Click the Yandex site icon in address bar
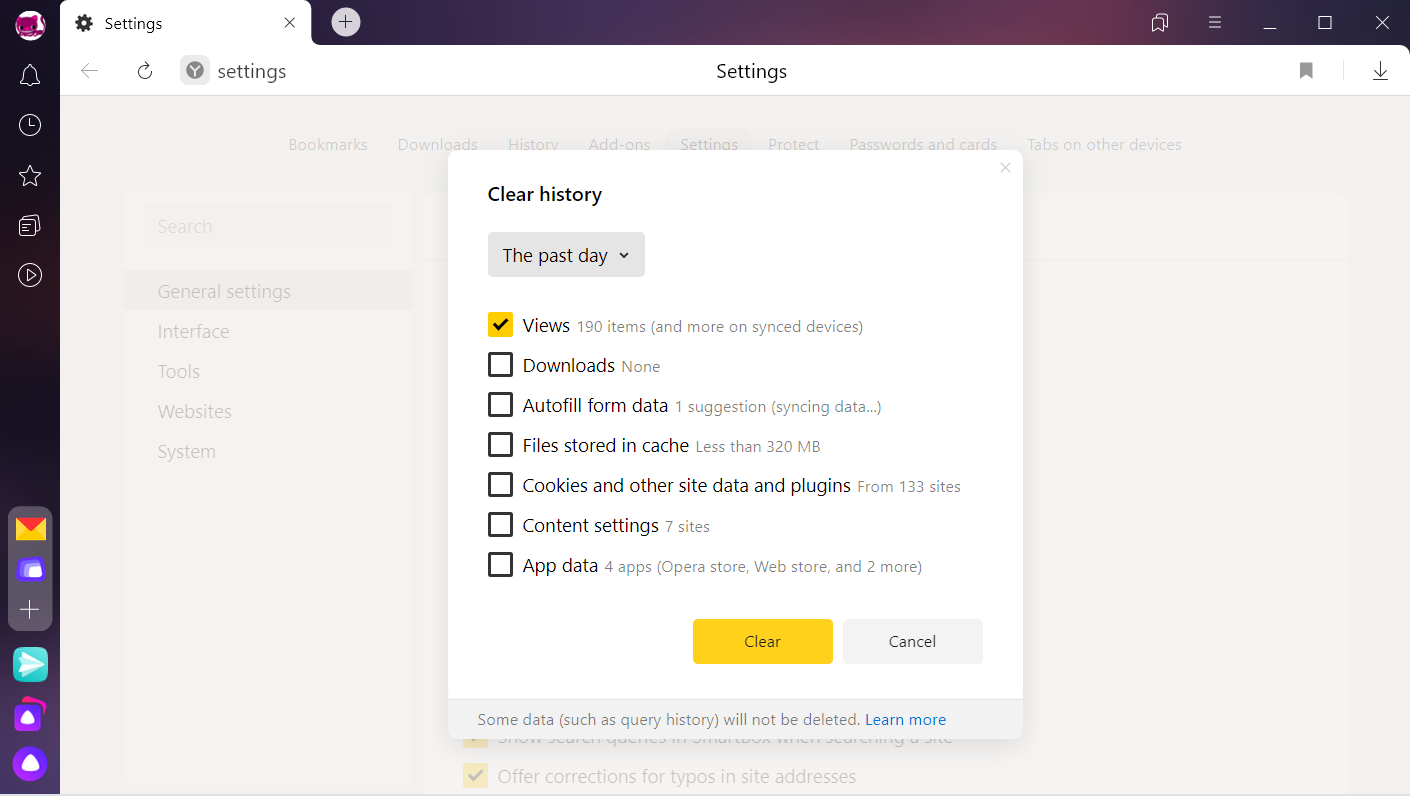The height and width of the screenshot is (796, 1410). click(x=195, y=70)
